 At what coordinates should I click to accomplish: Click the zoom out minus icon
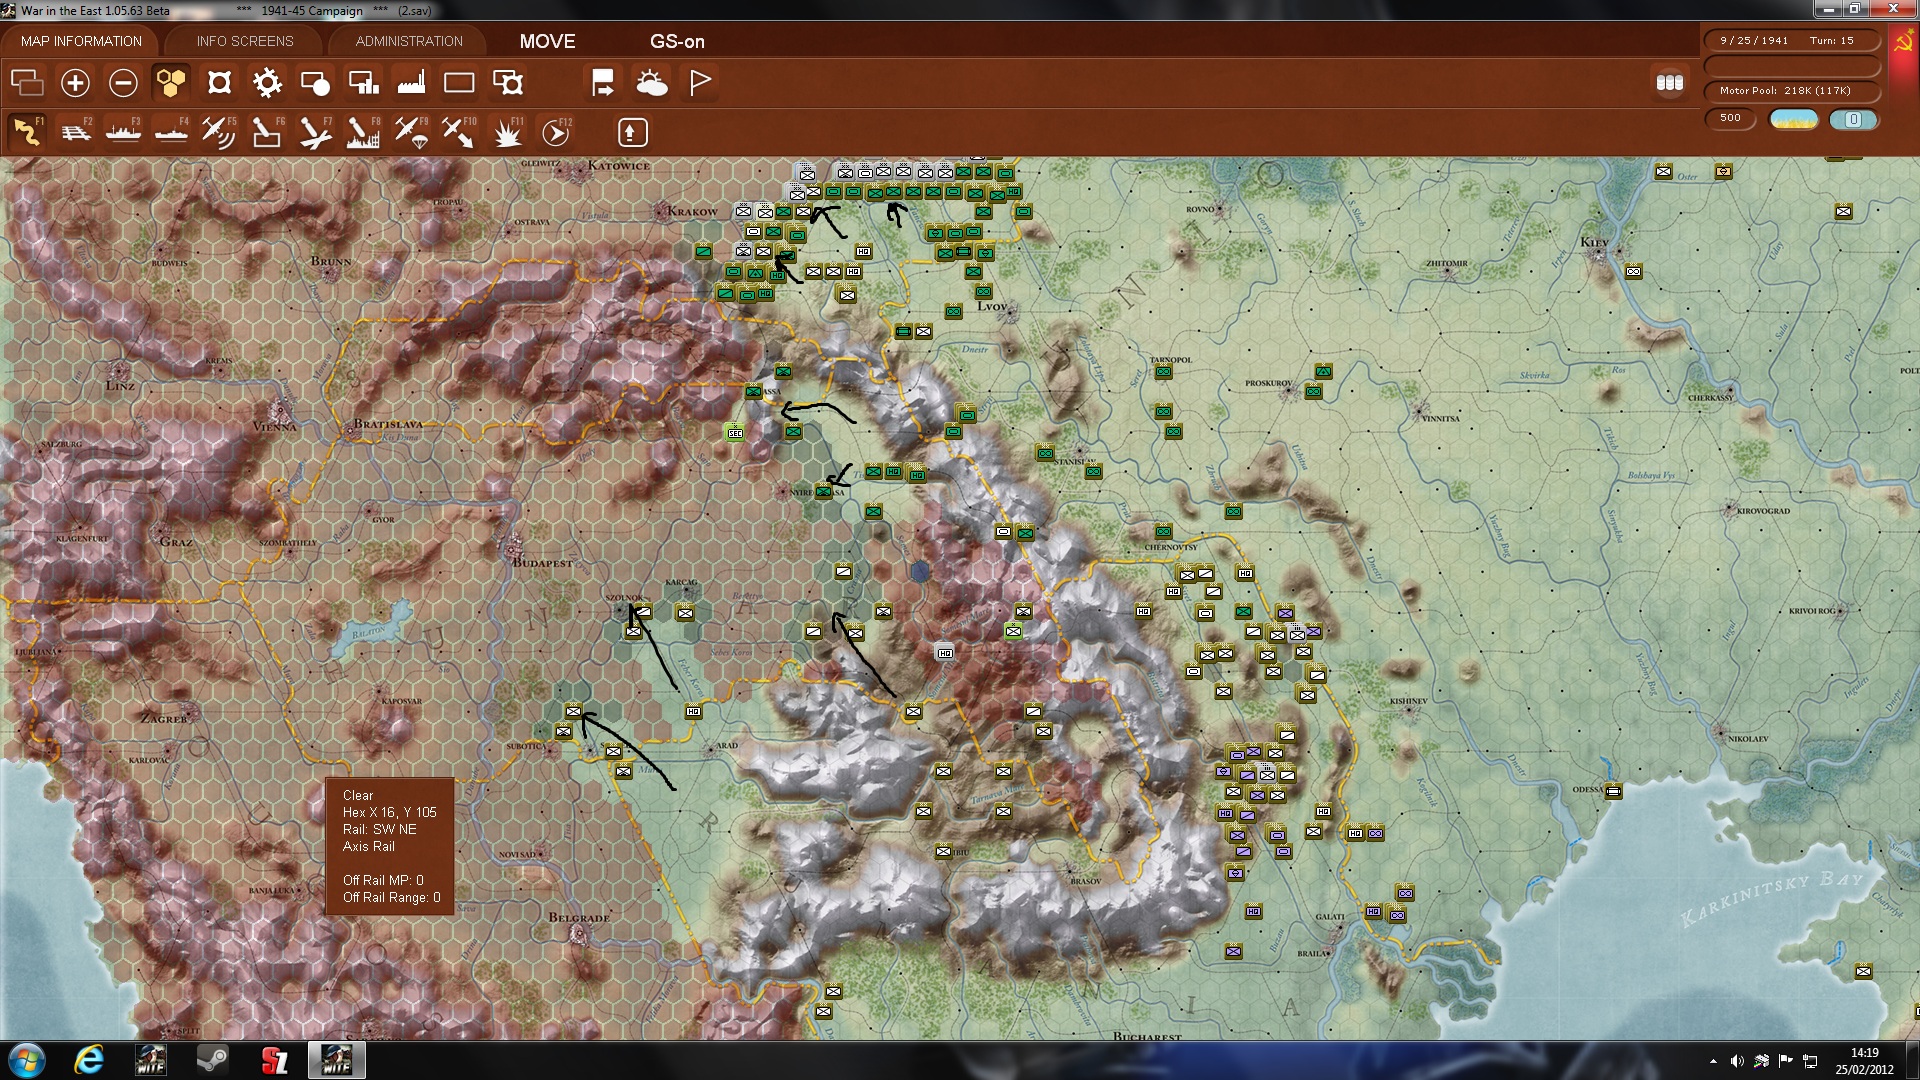point(123,83)
